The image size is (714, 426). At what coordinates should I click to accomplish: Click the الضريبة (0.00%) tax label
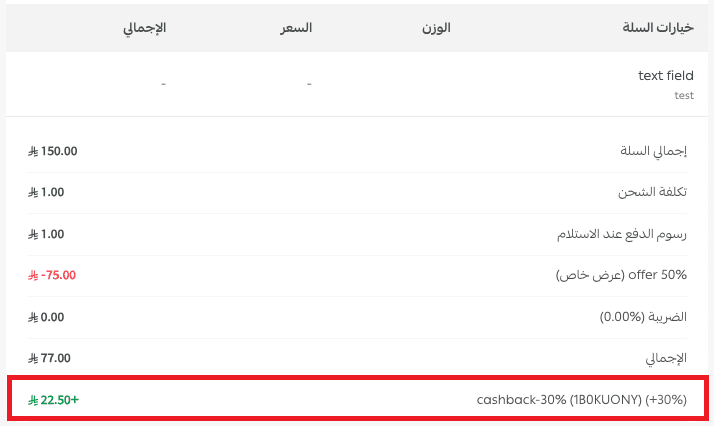click(643, 317)
